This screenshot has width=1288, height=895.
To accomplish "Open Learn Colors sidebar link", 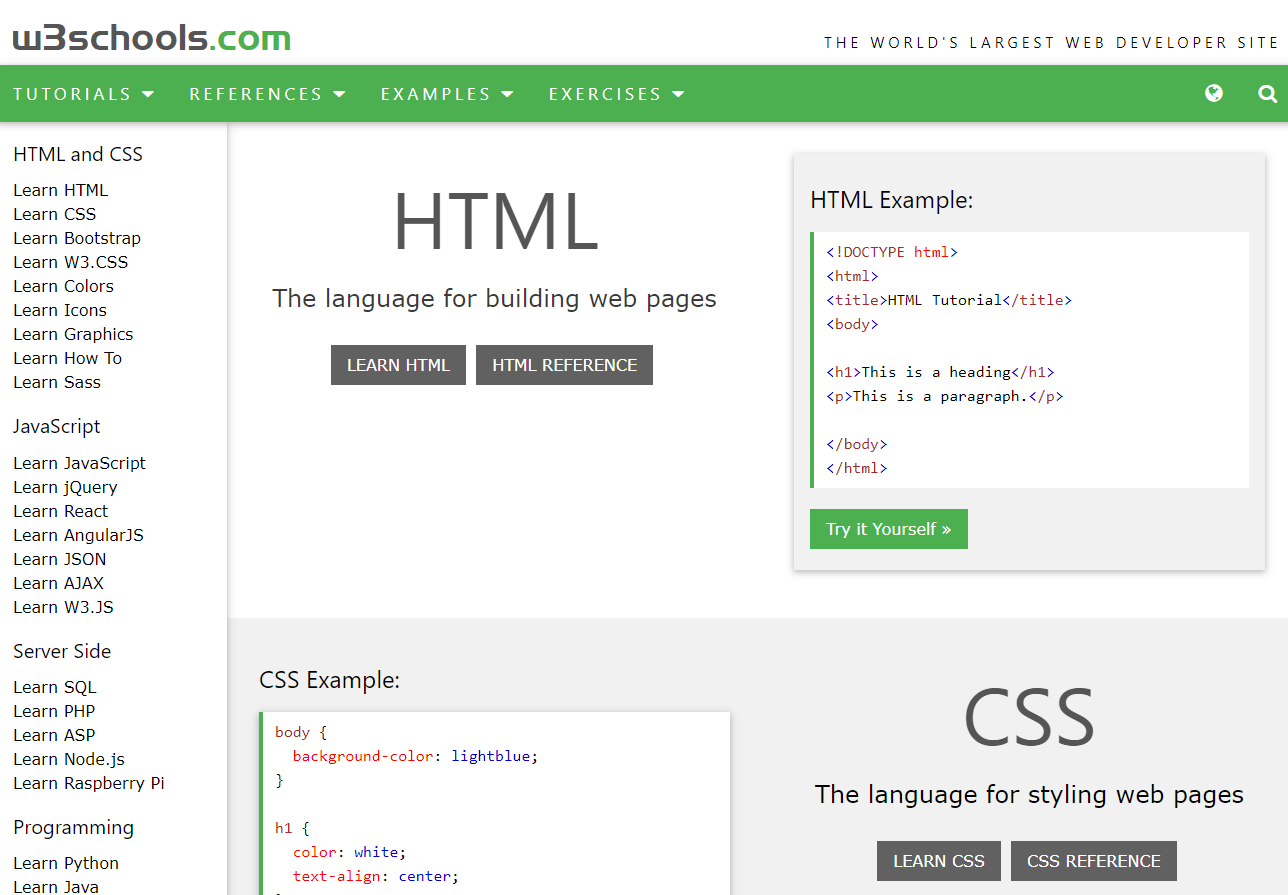I will pyautogui.click(x=63, y=286).
